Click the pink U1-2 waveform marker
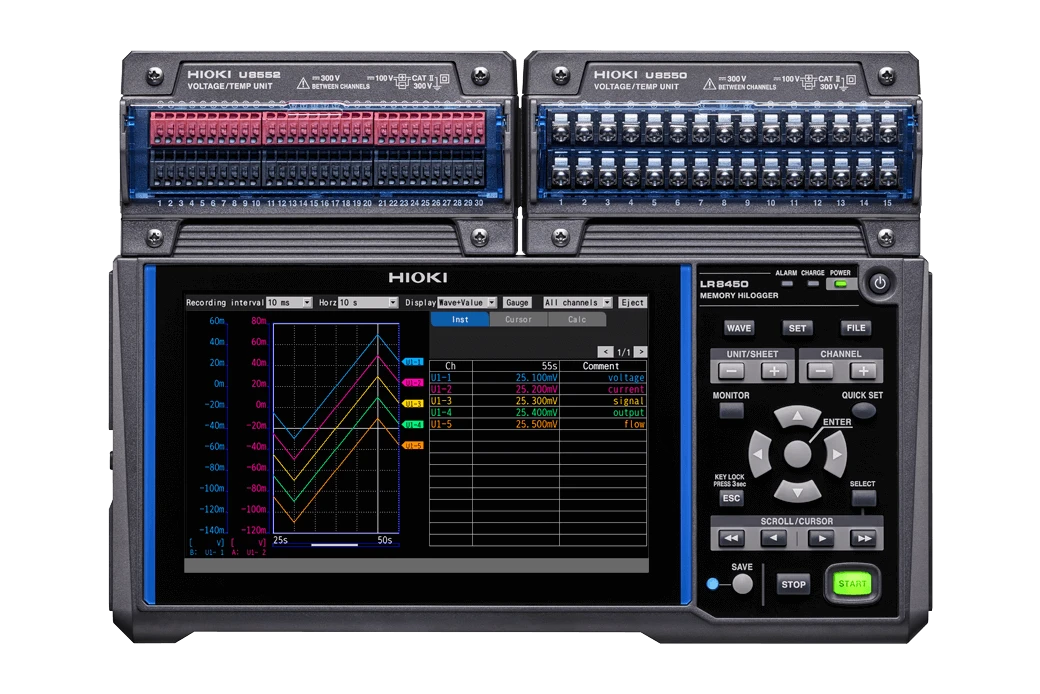Screen dimensions: 1040x694 point(413,383)
